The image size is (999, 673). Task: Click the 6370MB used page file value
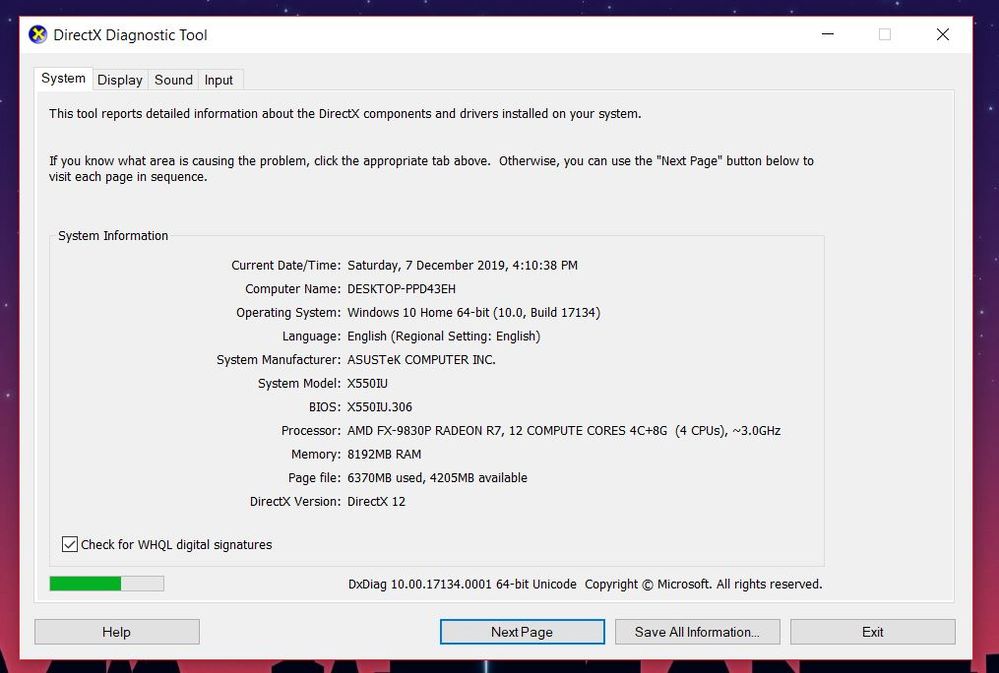tap(437, 477)
